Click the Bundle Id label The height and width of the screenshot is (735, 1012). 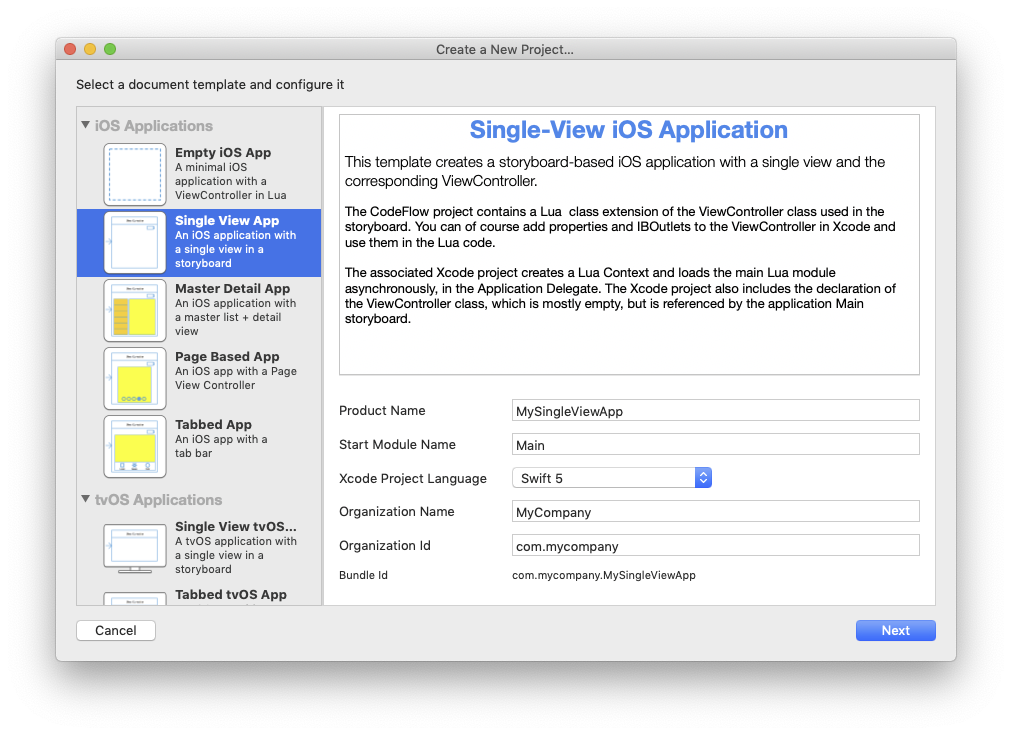point(363,575)
